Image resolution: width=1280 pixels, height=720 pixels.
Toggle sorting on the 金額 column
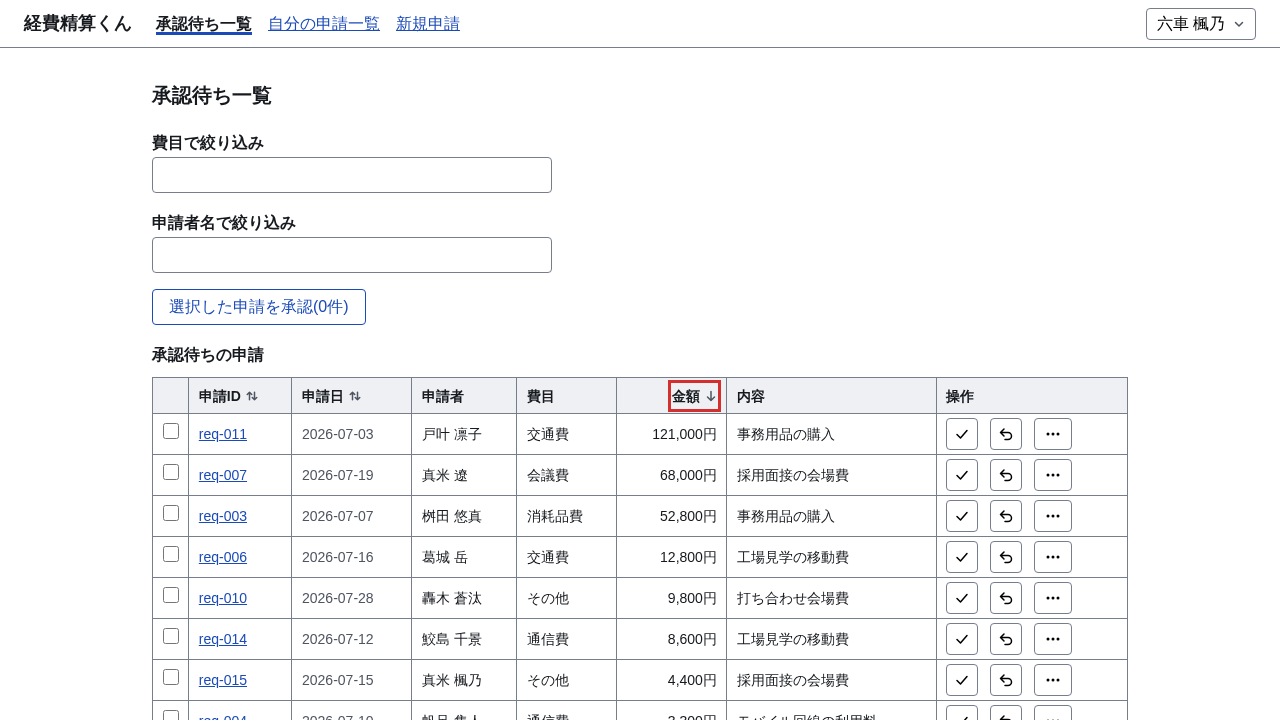point(694,396)
